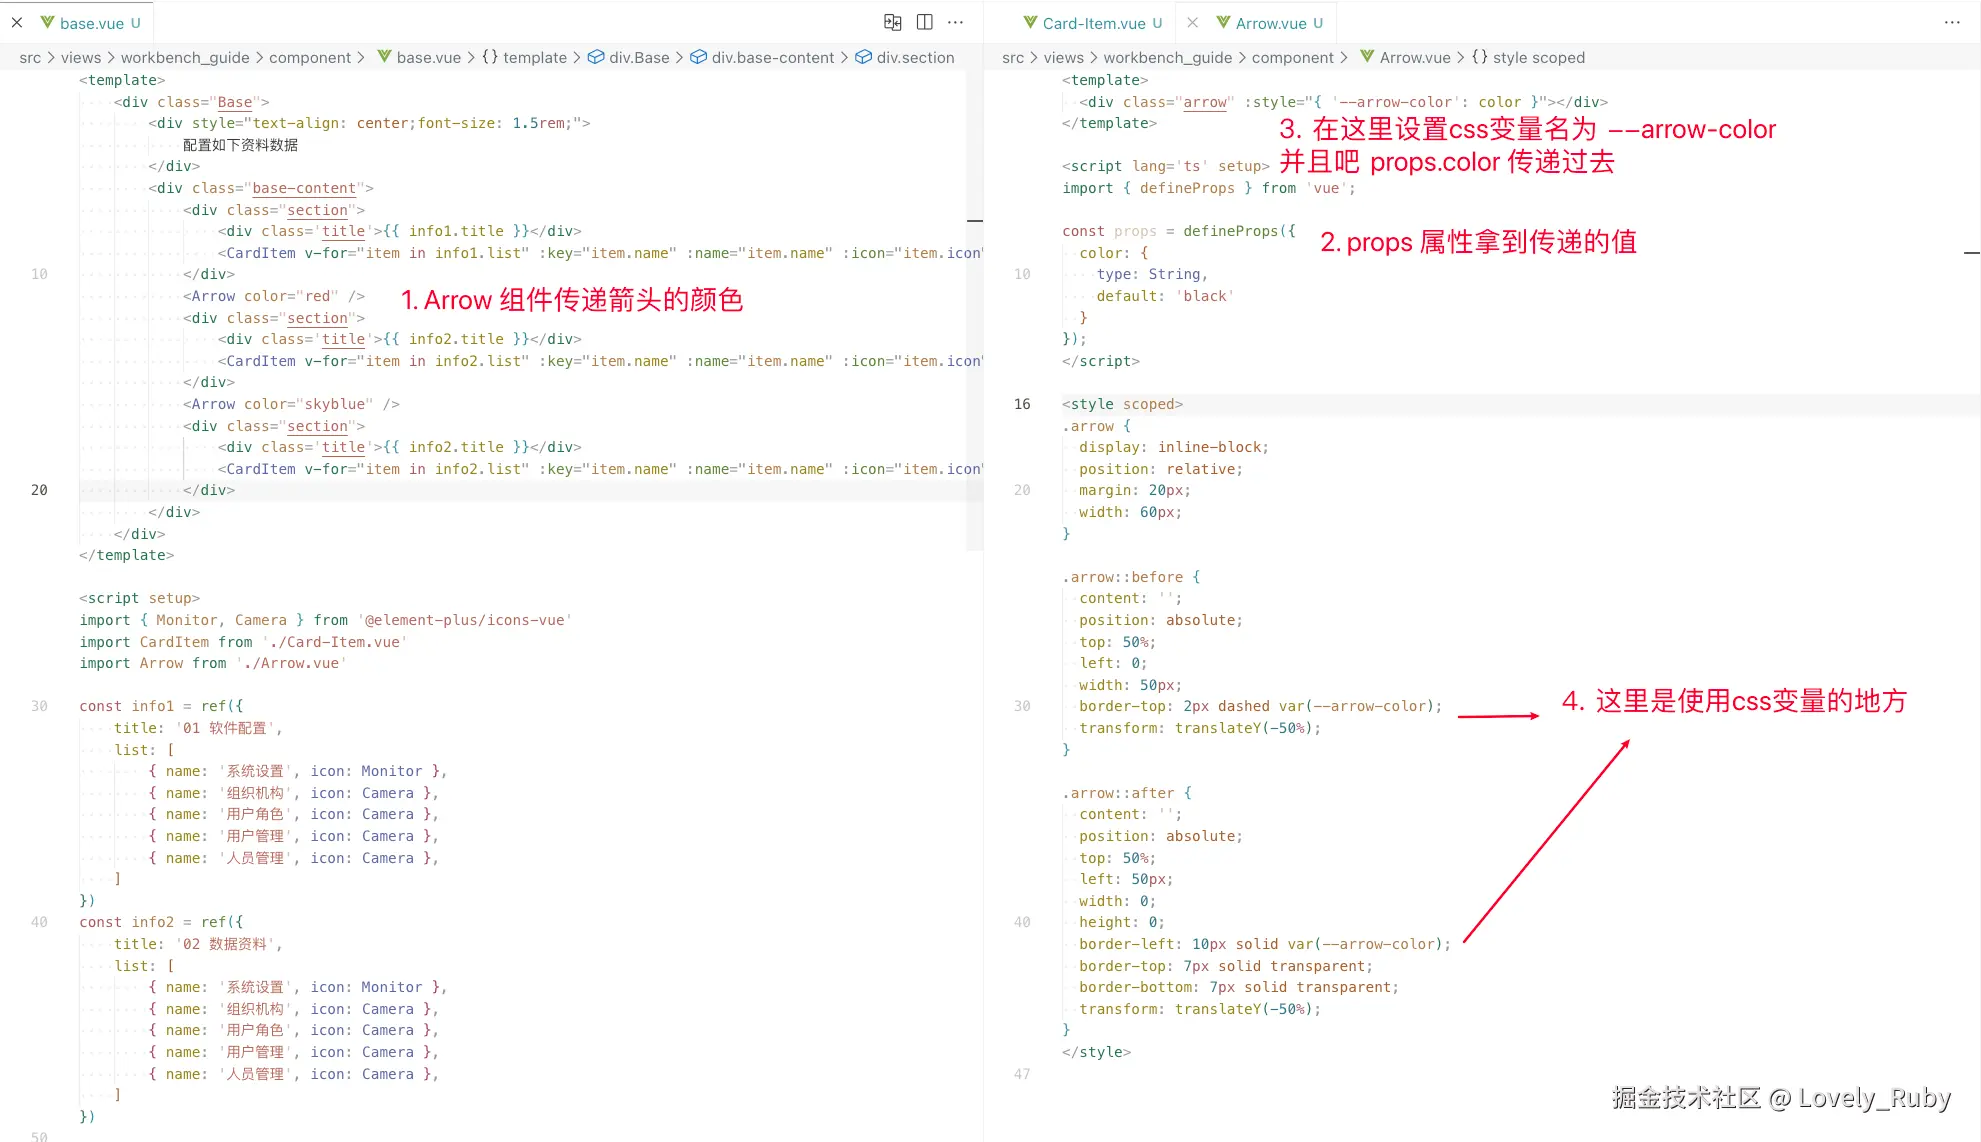Viewport: 1981px width, 1142px height.
Task: Click 'workbench_guide' breadcrumb in right editor
Action: 1168,58
